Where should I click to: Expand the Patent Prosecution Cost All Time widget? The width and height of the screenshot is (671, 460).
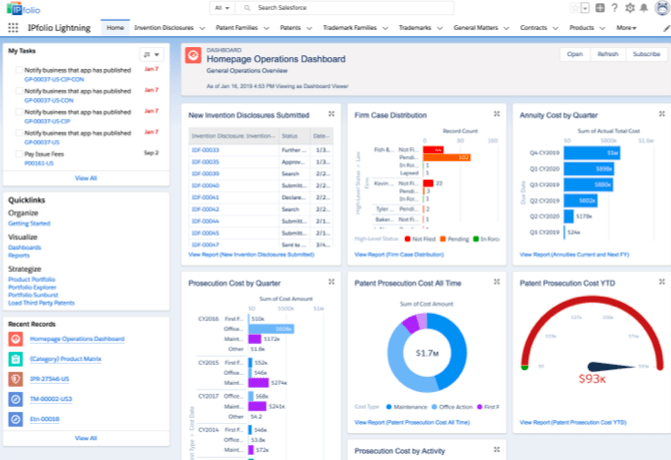click(497, 282)
